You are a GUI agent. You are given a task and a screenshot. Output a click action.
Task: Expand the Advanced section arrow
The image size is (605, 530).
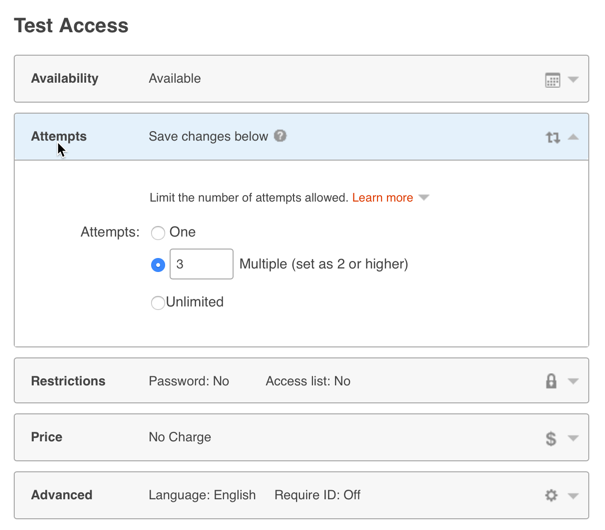tap(573, 495)
